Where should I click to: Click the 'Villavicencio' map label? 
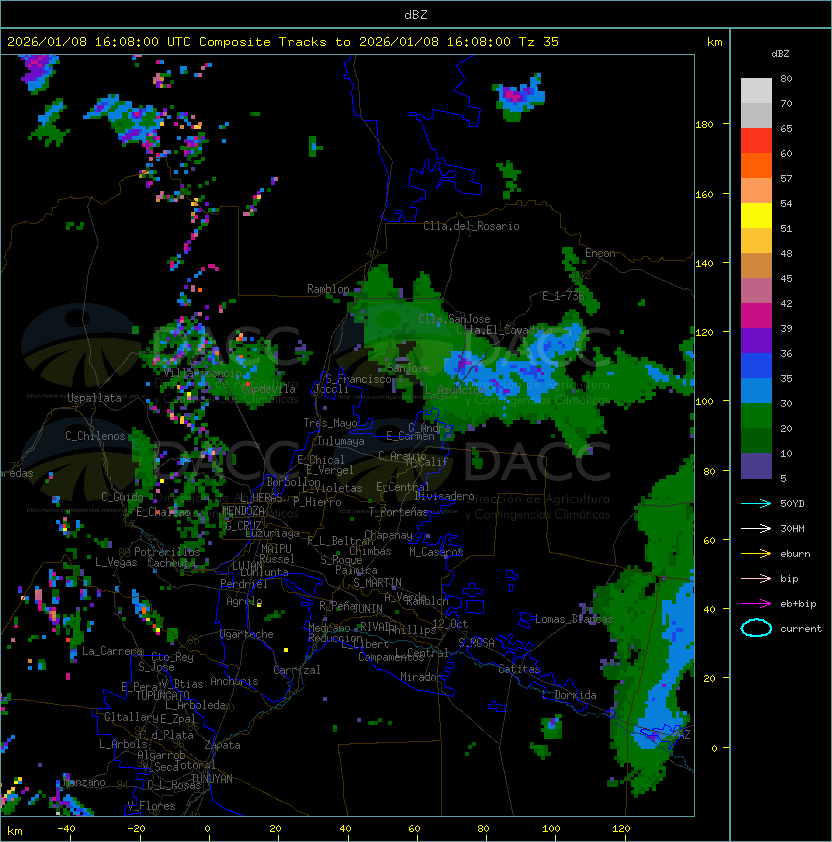[202, 373]
